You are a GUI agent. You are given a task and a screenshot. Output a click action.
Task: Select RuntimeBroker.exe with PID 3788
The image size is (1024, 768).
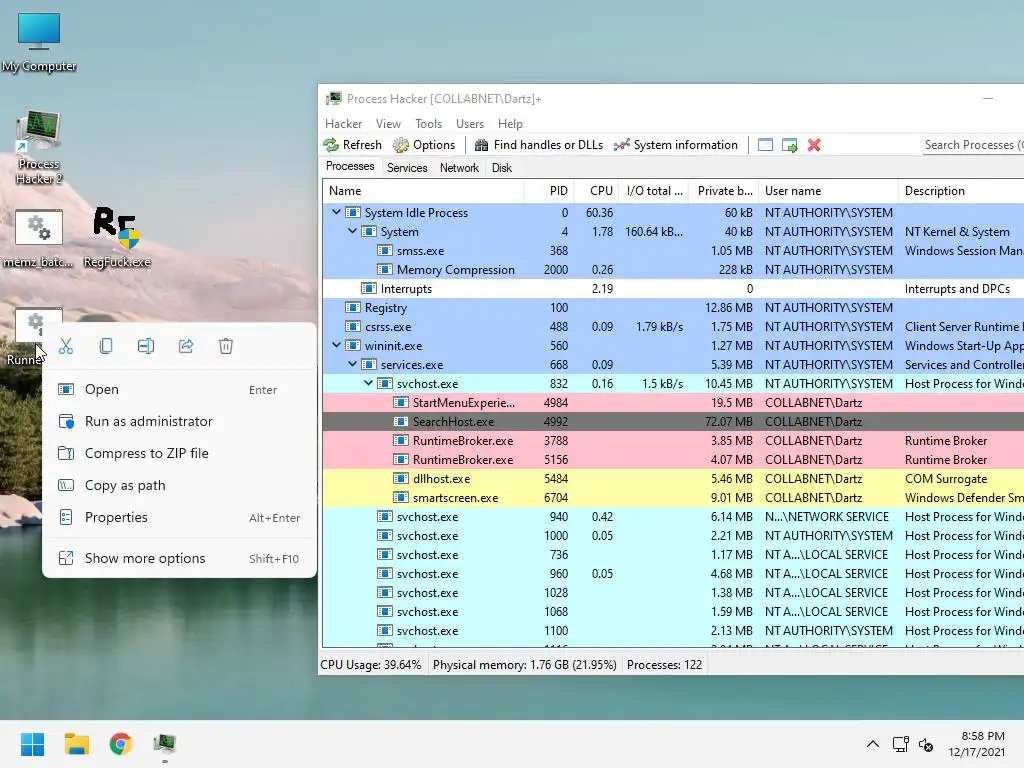(x=673, y=441)
